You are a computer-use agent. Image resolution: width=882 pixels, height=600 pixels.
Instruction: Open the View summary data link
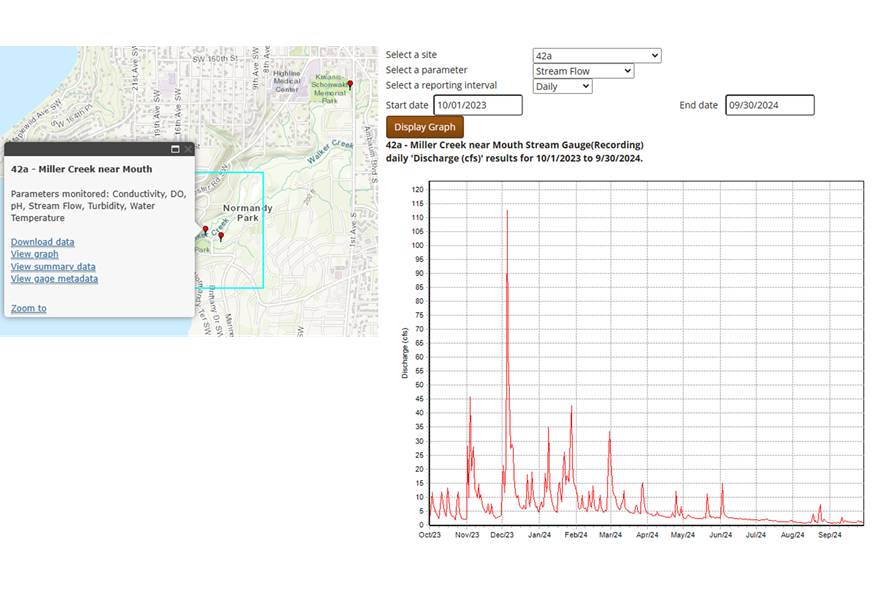click(53, 267)
